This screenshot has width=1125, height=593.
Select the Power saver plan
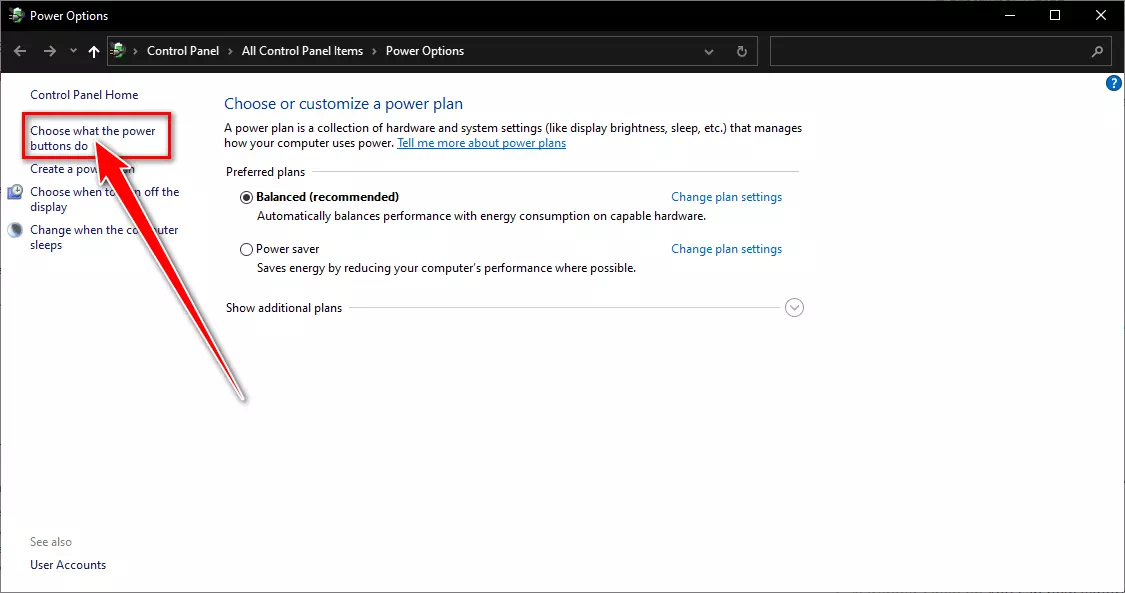coord(247,249)
